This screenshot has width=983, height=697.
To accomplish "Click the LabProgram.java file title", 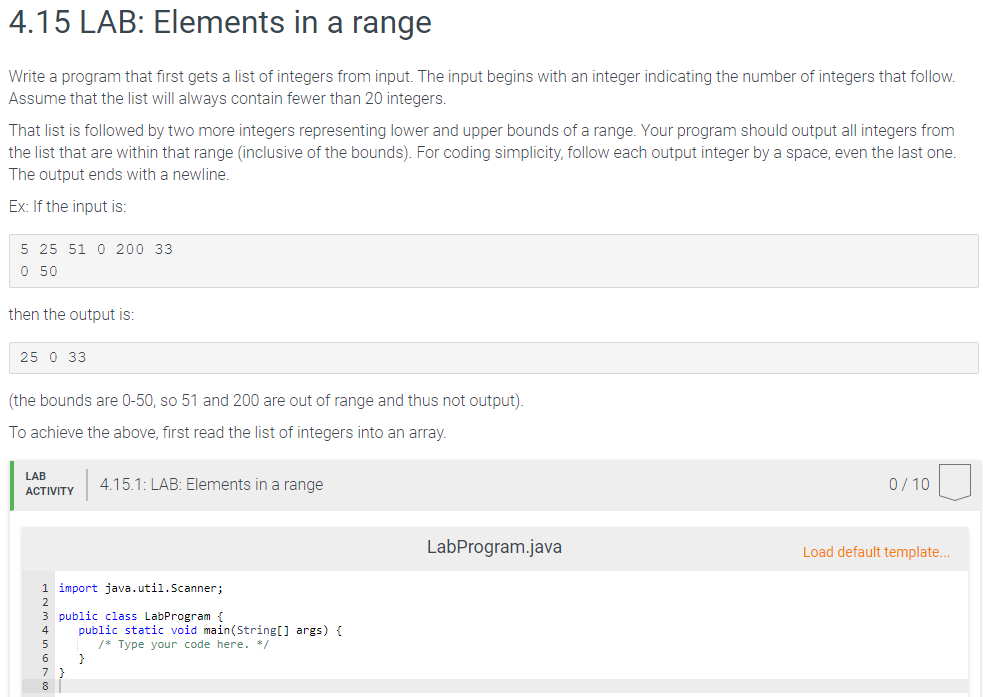I will [x=494, y=547].
